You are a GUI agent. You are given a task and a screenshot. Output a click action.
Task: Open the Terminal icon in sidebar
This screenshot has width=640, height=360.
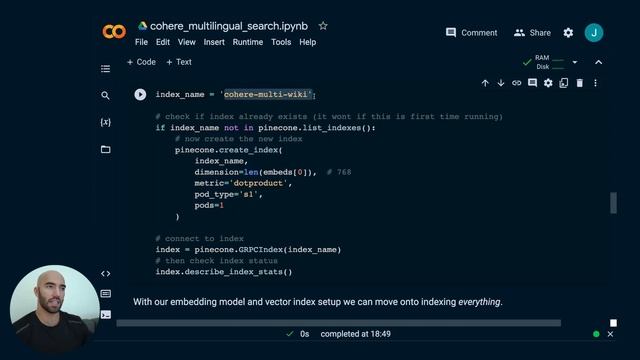(105, 314)
